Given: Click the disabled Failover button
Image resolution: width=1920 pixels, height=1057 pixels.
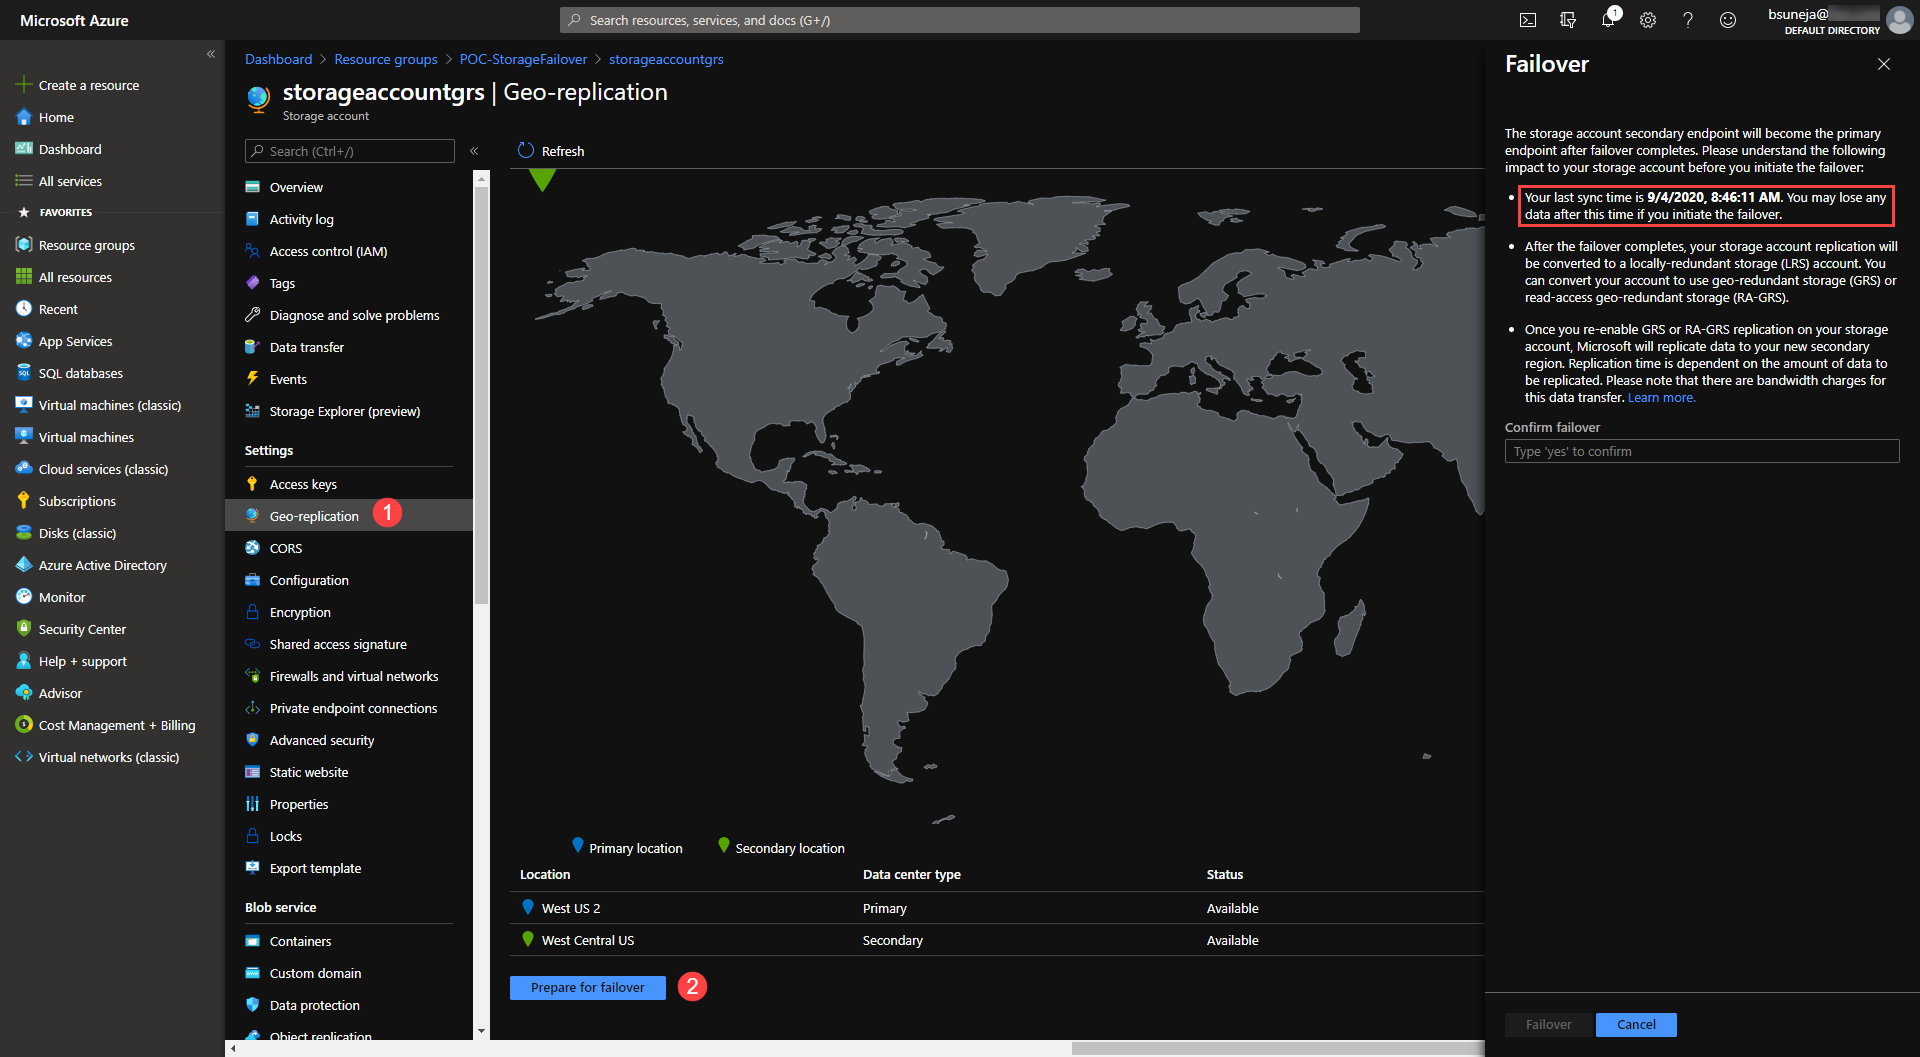Looking at the screenshot, I should [x=1548, y=1024].
